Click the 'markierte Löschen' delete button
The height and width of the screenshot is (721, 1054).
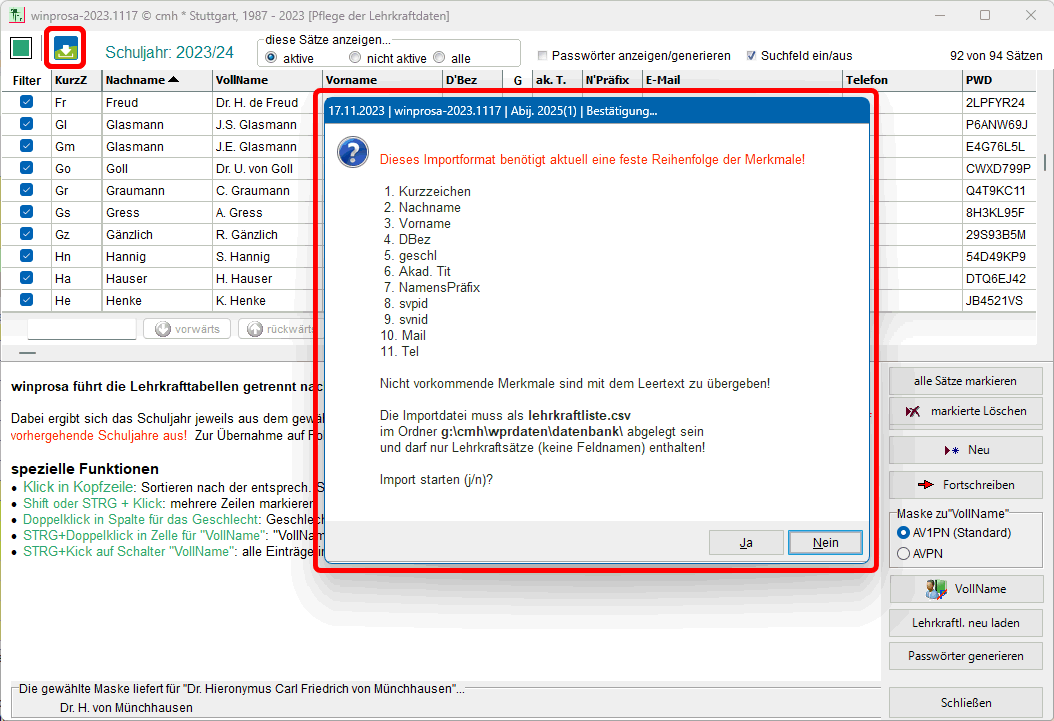(x=965, y=411)
